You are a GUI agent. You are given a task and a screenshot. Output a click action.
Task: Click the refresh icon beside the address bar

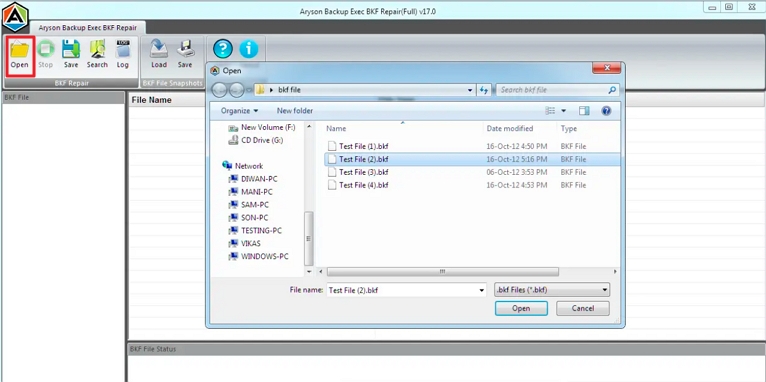tap(484, 90)
